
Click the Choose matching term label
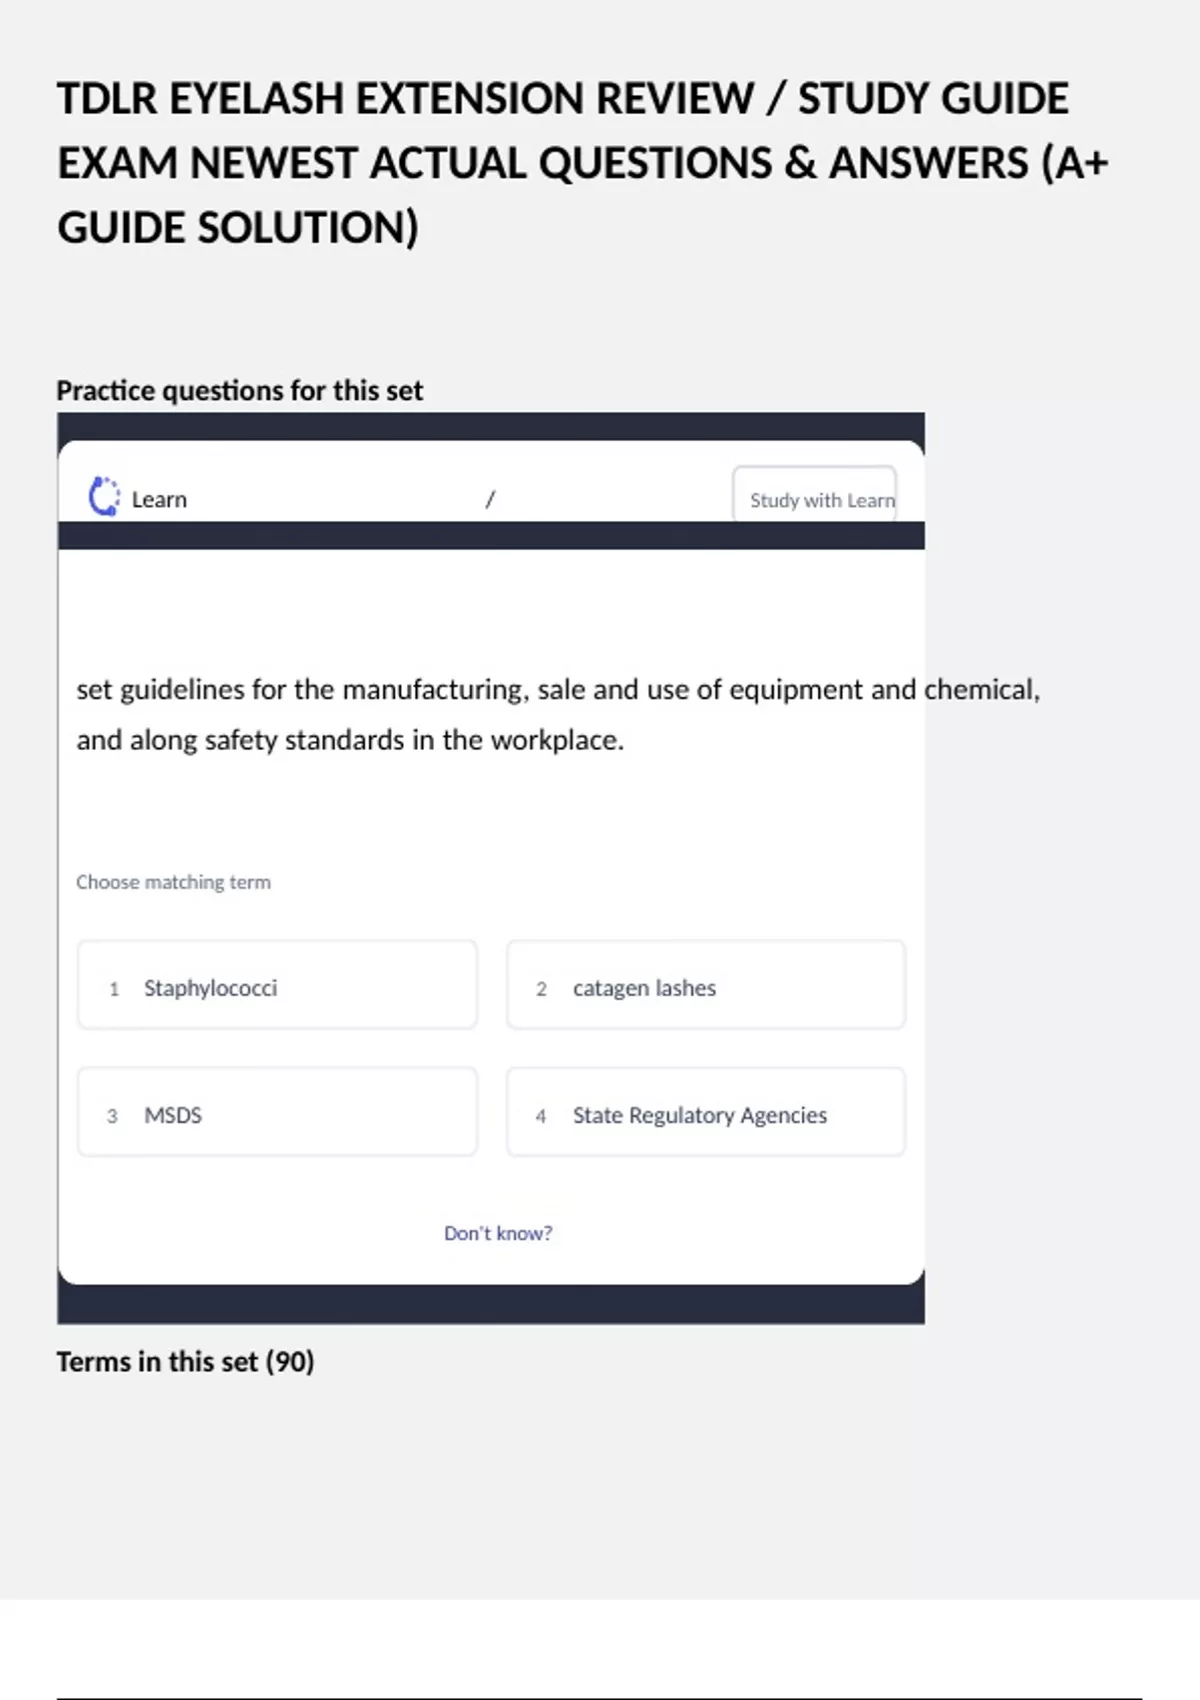click(173, 882)
